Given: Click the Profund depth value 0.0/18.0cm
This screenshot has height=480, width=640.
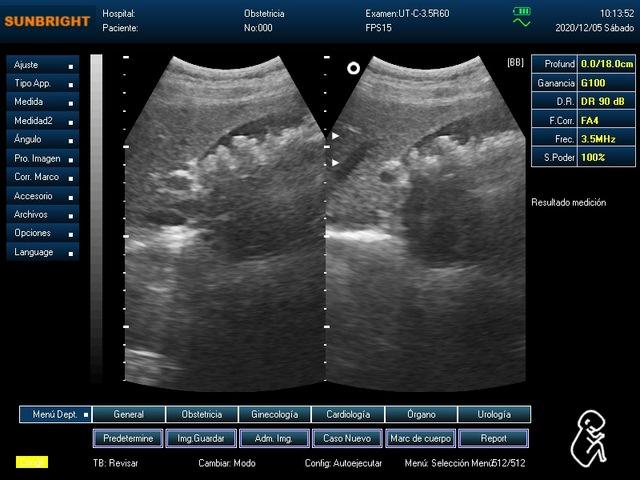Looking at the screenshot, I should [607, 64].
